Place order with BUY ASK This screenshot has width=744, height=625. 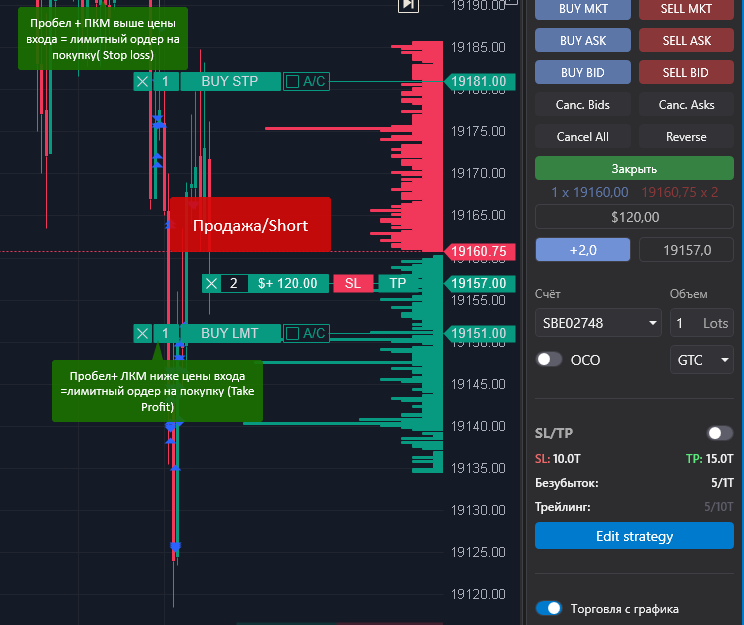click(x=583, y=40)
